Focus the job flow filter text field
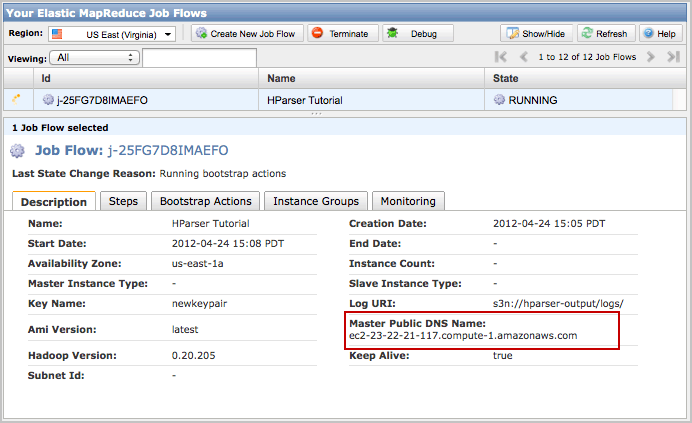This screenshot has height=423, width=692. pyautogui.click(x=199, y=58)
